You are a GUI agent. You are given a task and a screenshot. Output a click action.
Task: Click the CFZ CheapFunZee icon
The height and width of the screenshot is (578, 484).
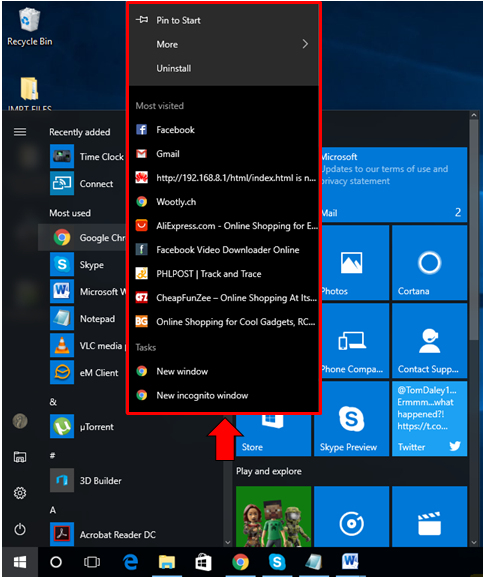142,297
